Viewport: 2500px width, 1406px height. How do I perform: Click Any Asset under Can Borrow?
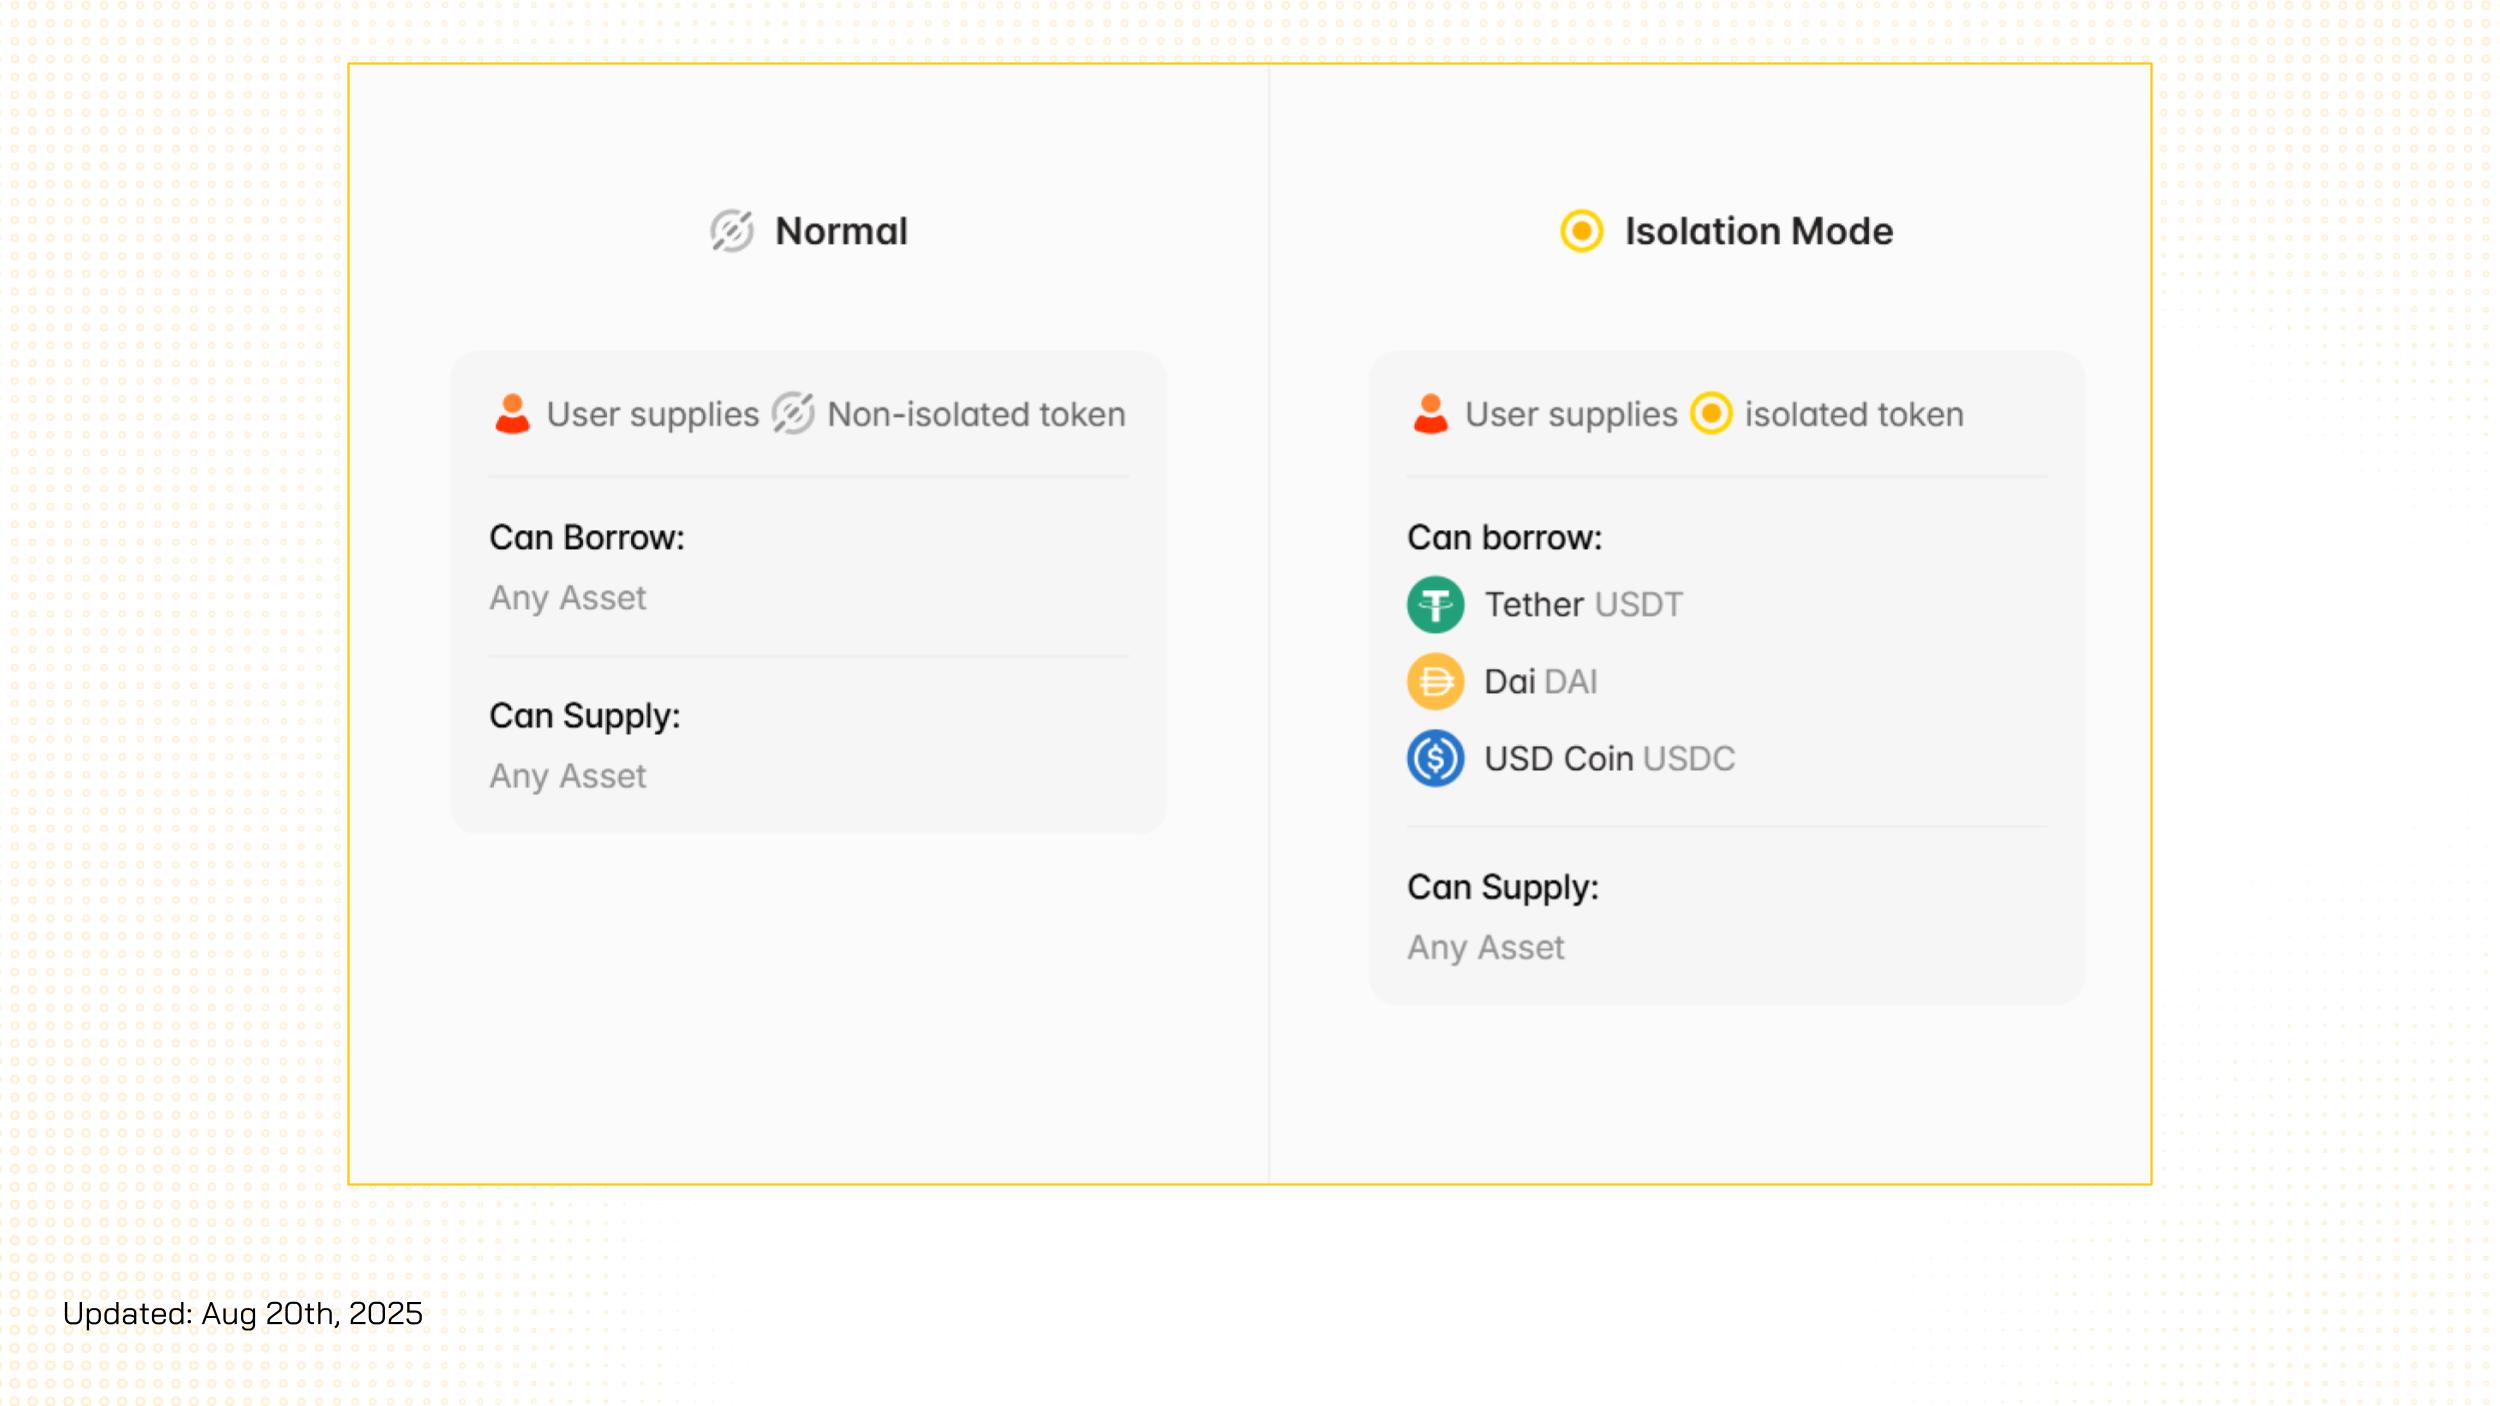(567, 598)
